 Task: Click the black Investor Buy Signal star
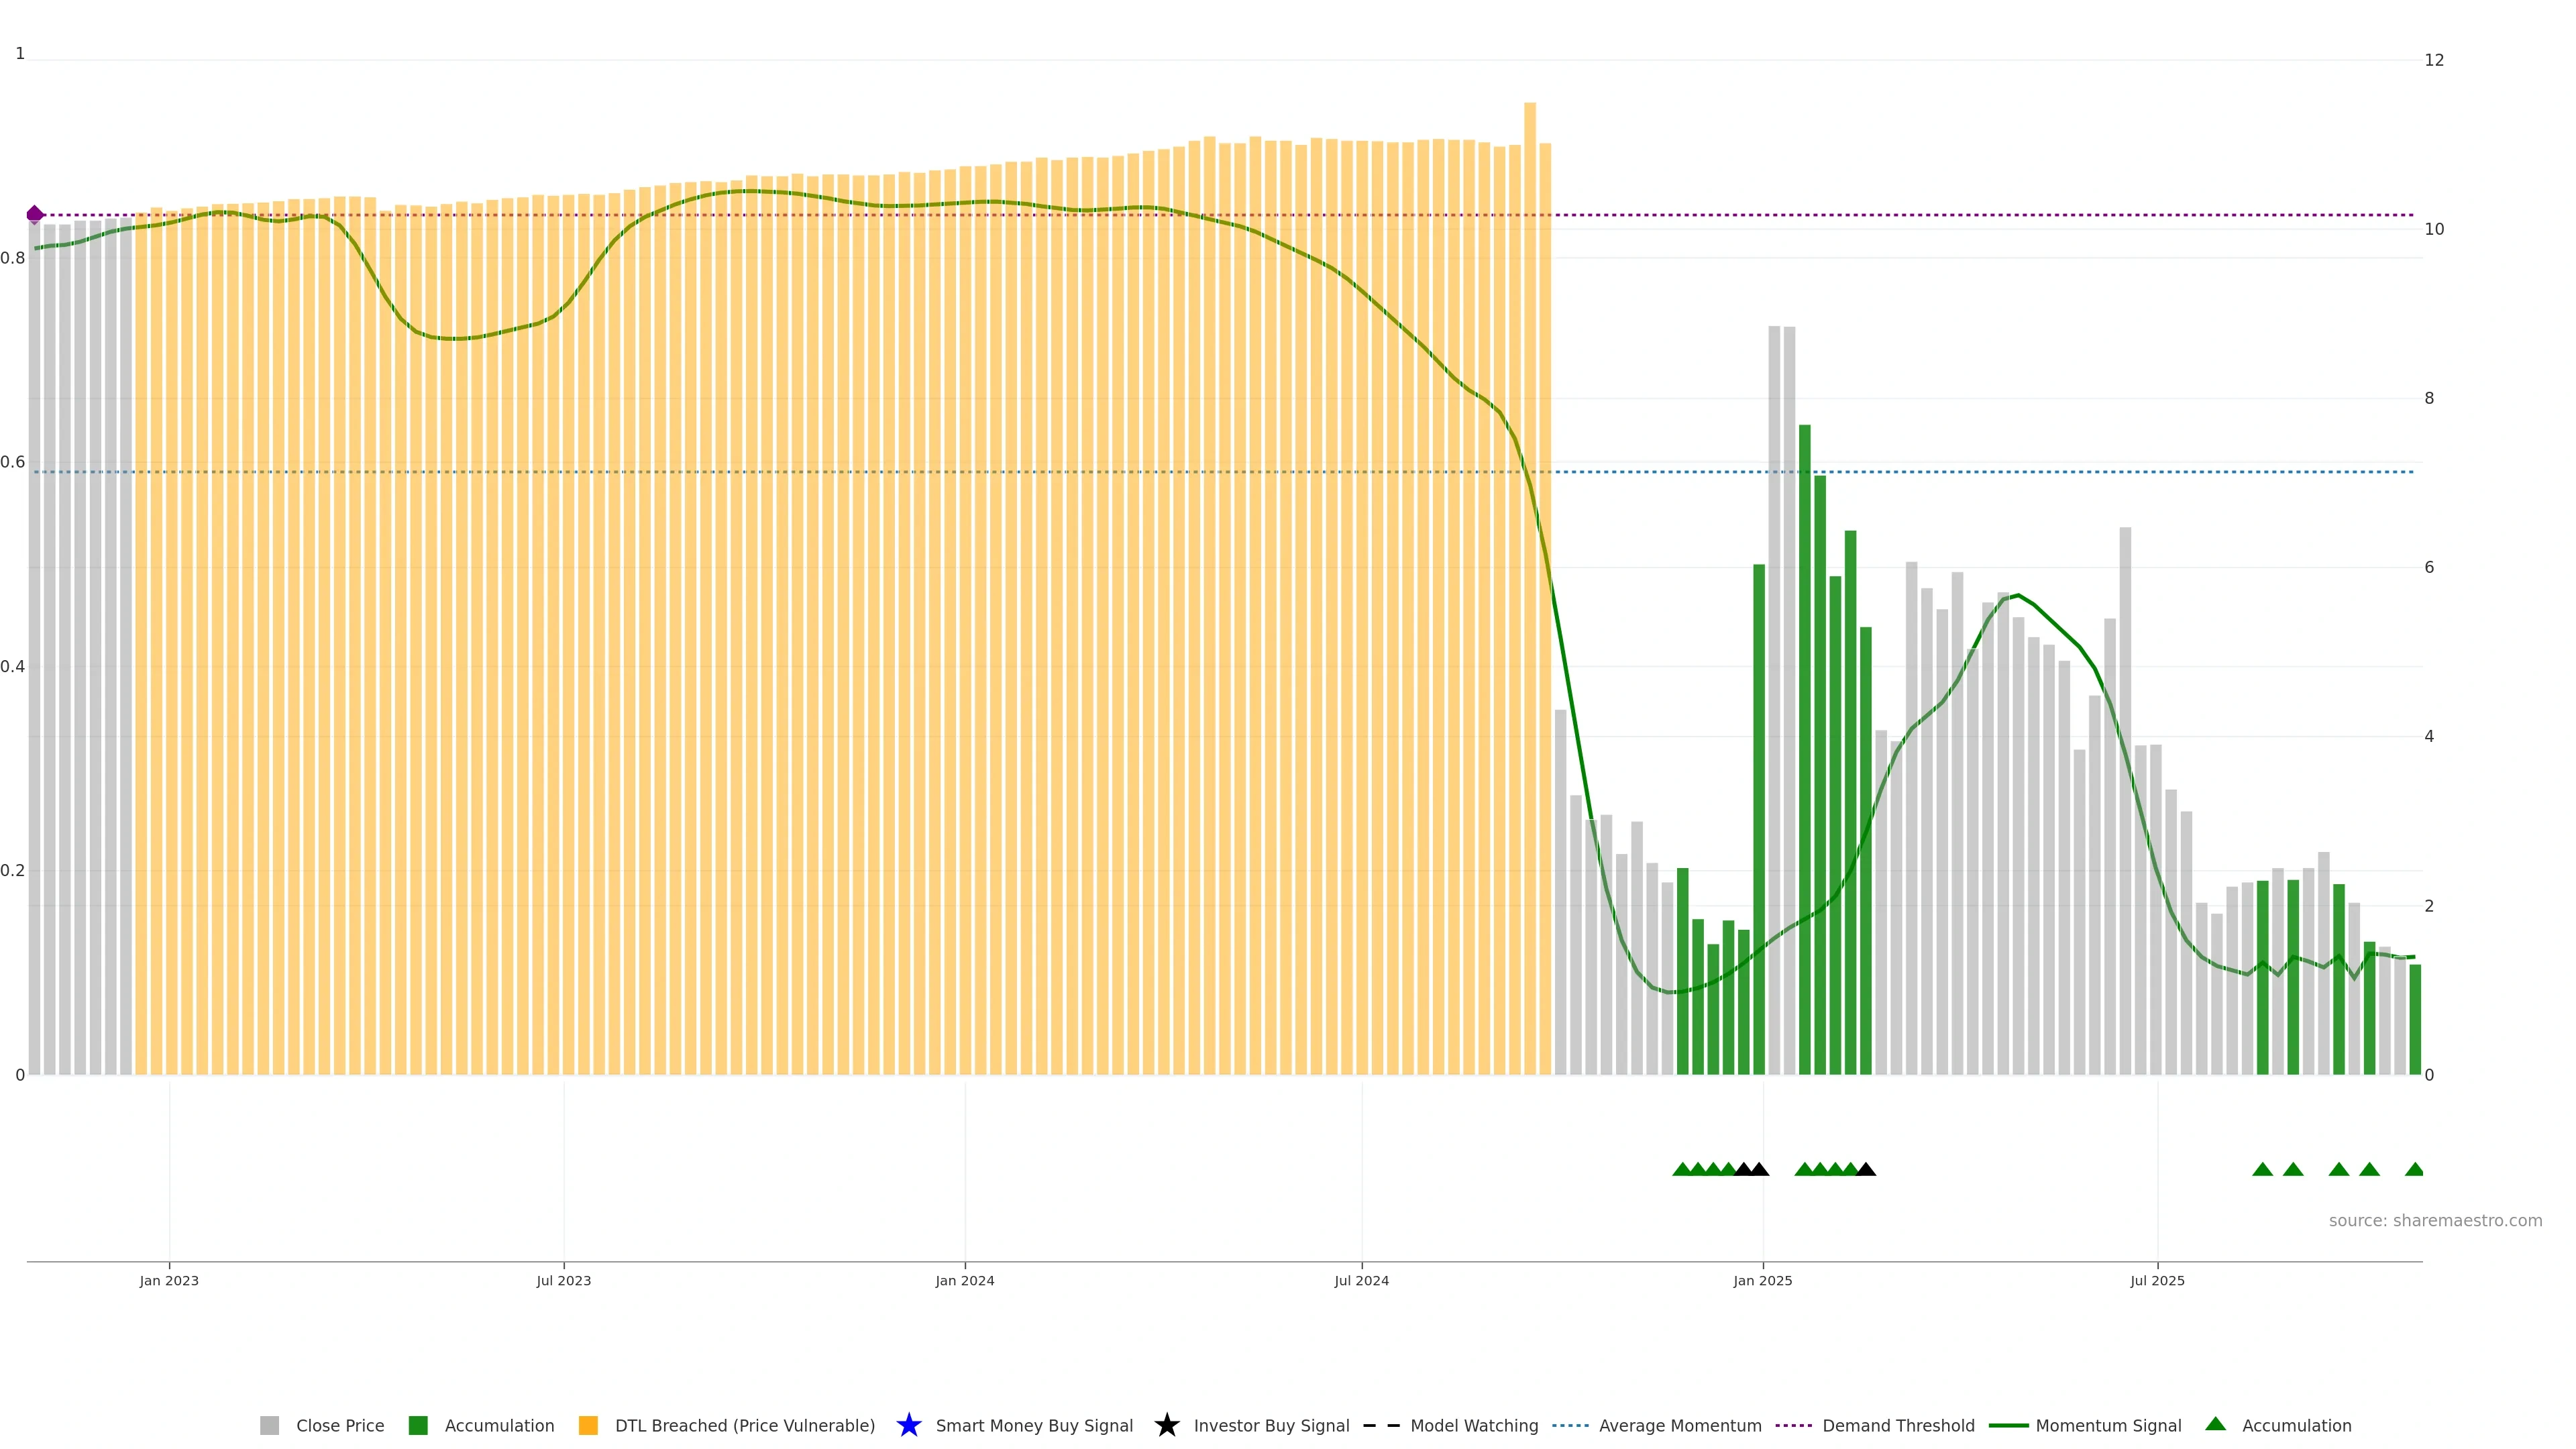coord(1166,1425)
